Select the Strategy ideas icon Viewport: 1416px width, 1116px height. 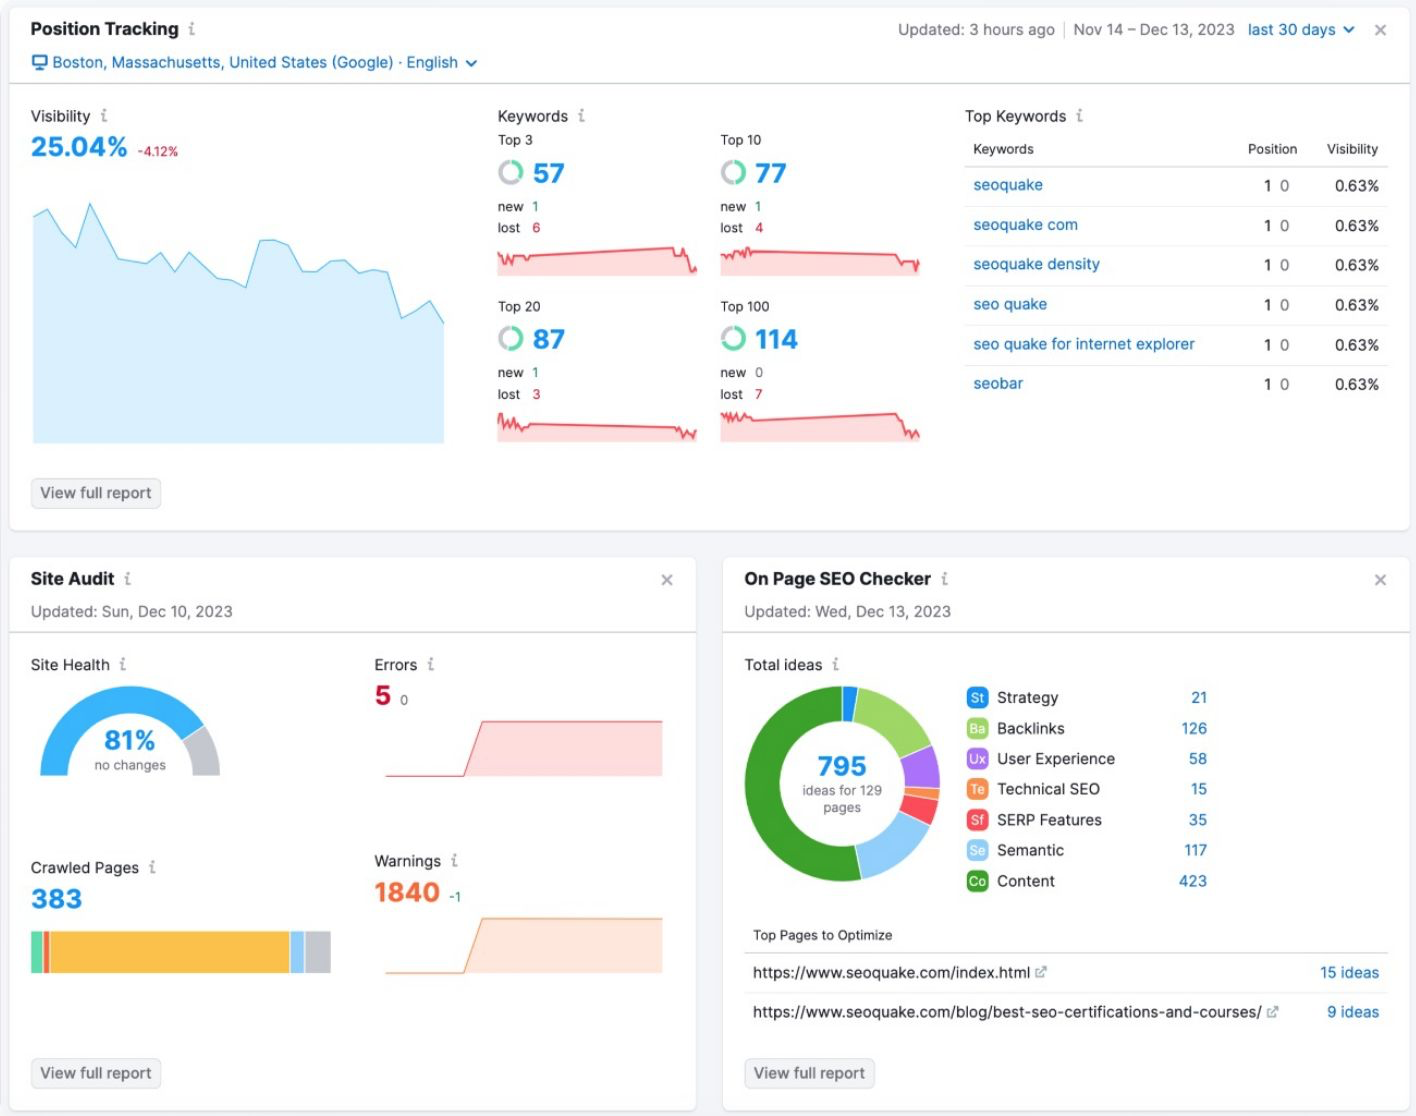tap(976, 697)
